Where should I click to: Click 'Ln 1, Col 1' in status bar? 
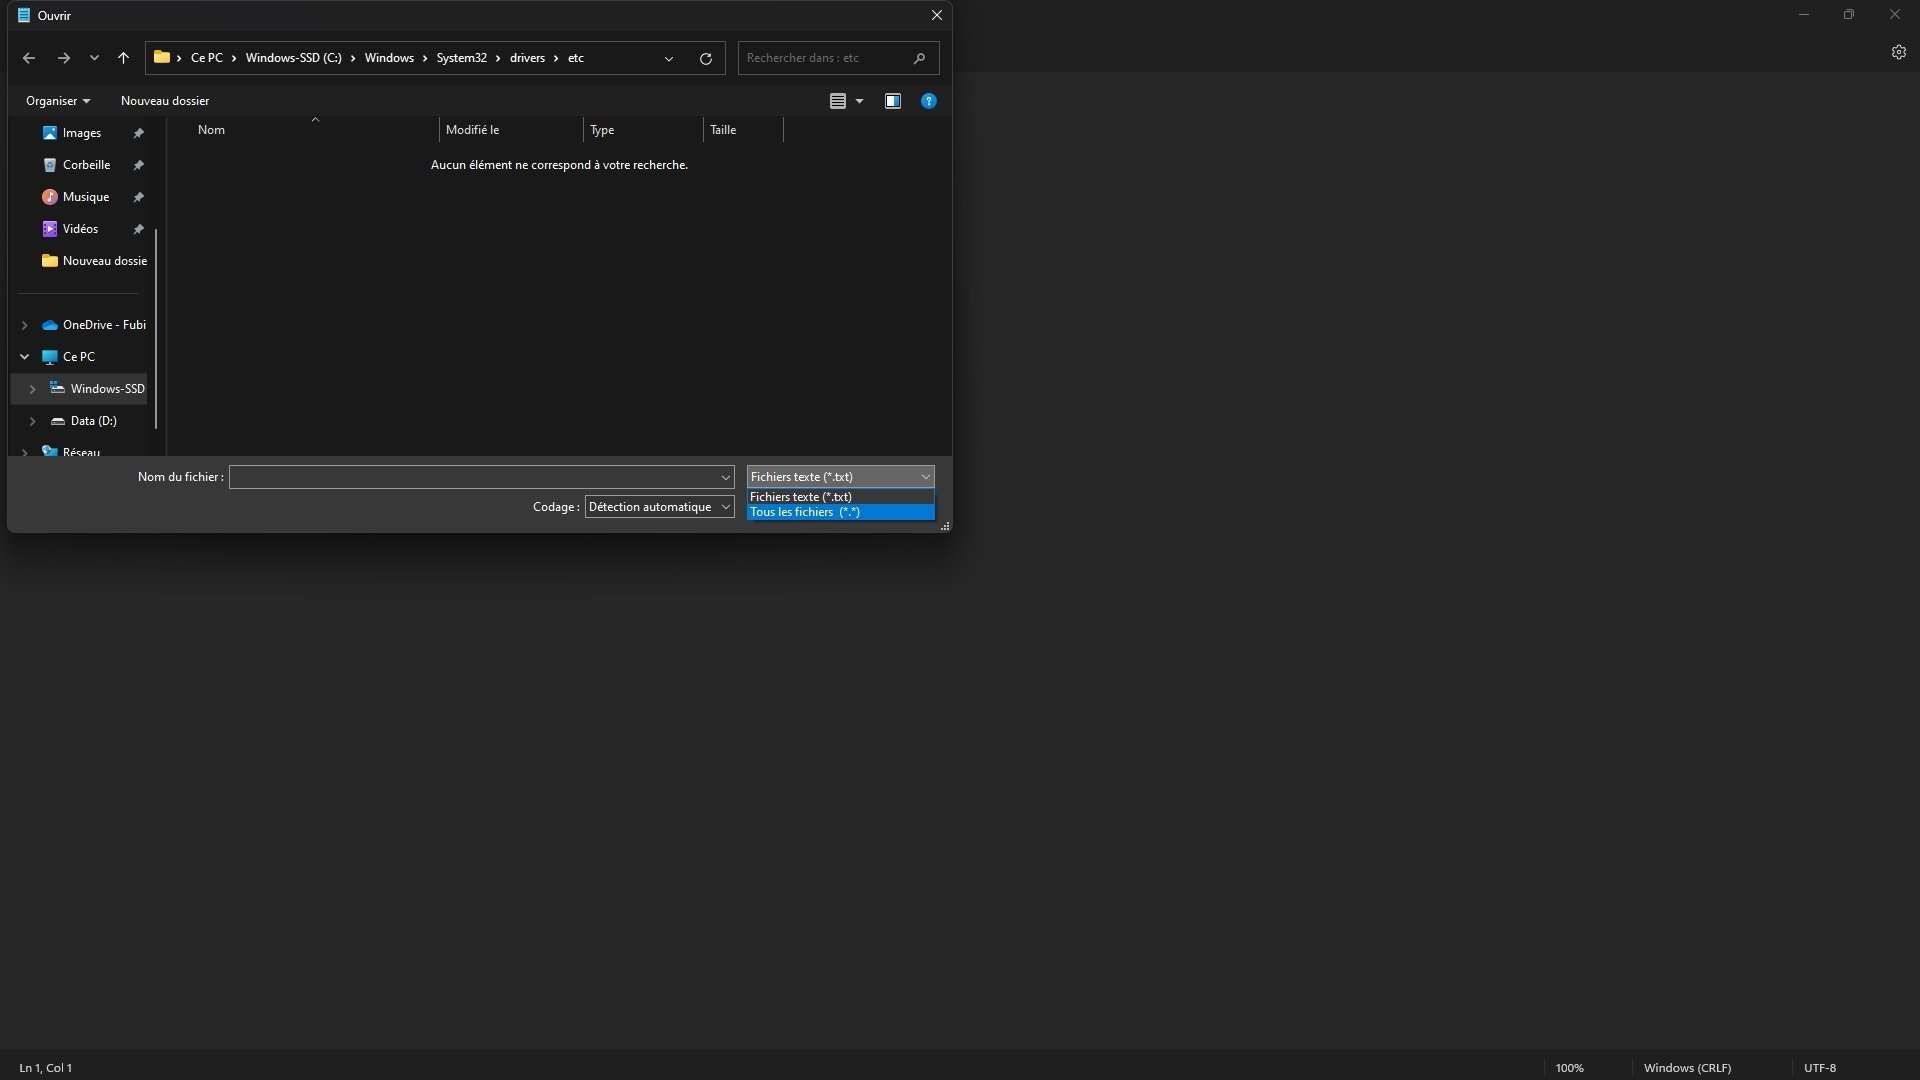click(x=46, y=1068)
